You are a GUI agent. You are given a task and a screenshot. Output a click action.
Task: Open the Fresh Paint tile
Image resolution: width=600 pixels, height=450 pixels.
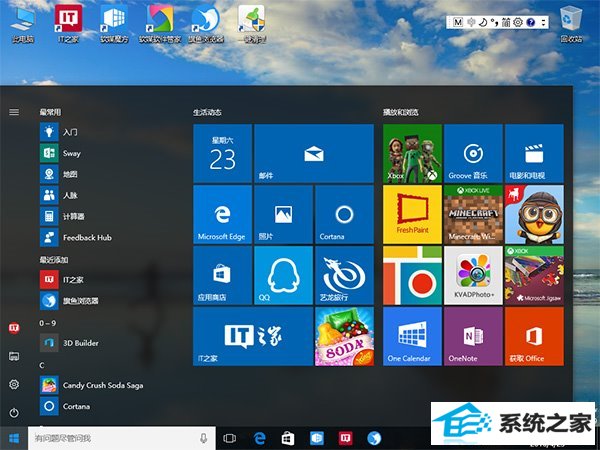pyautogui.click(x=412, y=214)
